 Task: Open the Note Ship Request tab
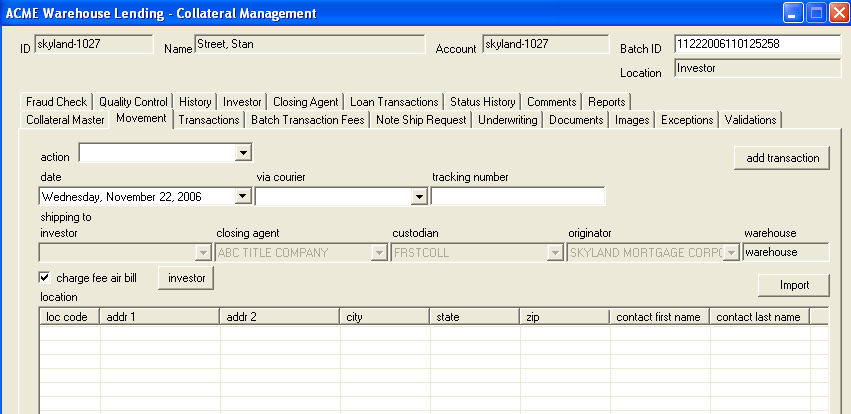point(421,120)
